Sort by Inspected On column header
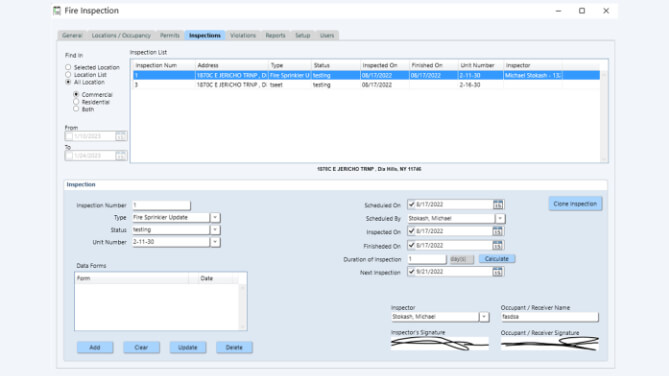The height and width of the screenshot is (376, 669). click(384, 65)
